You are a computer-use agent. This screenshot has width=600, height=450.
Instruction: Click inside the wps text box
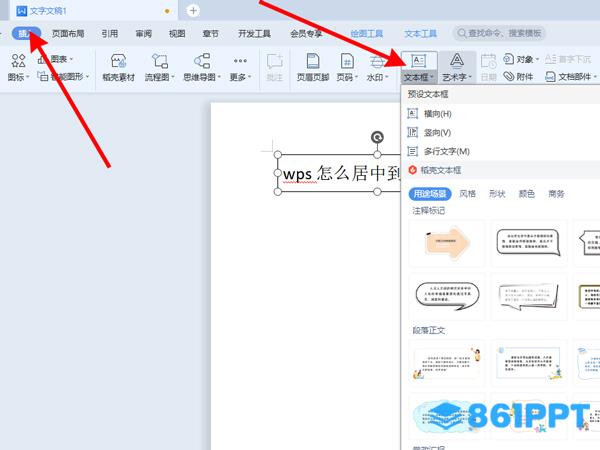click(341, 174)
